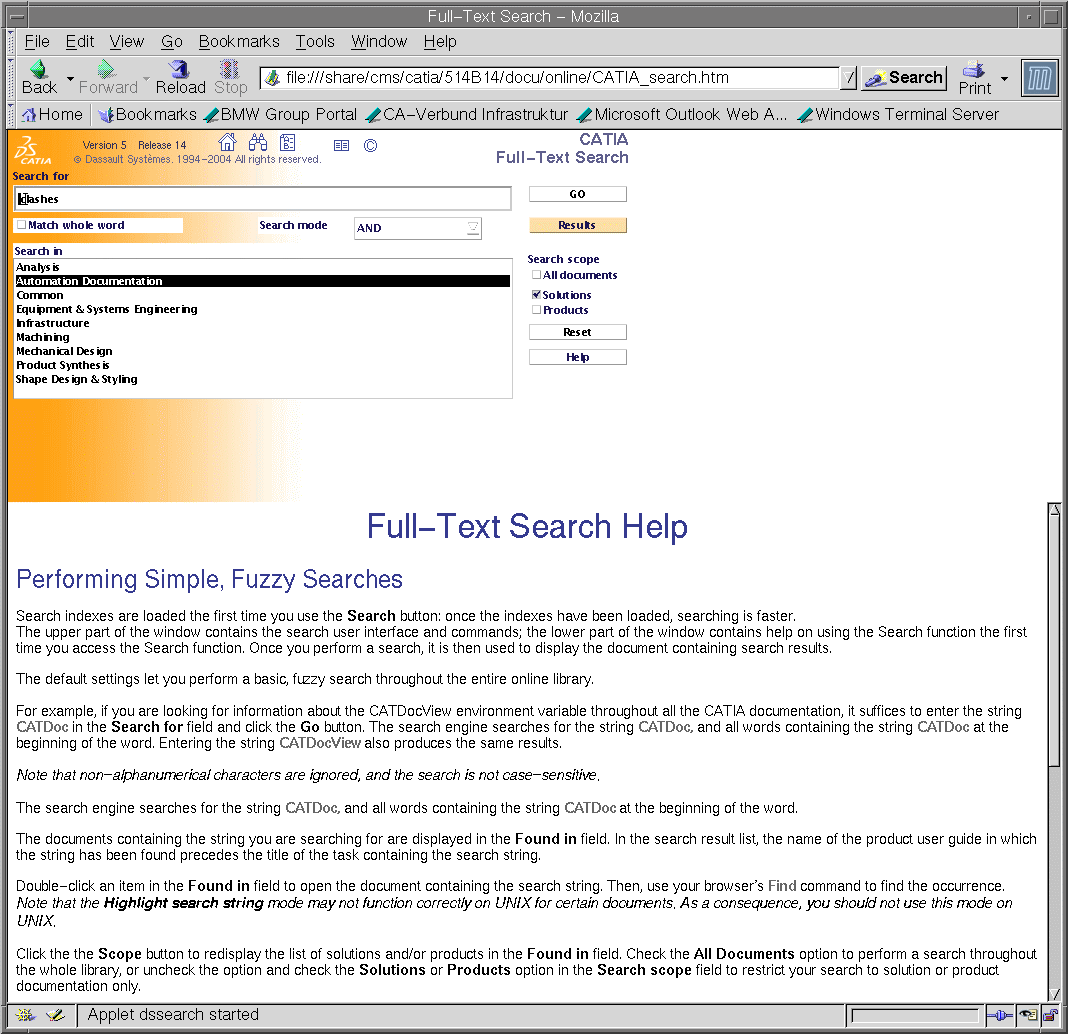Check the All documents scope option
The image size is (1068, 1034).
coord(537,275)
